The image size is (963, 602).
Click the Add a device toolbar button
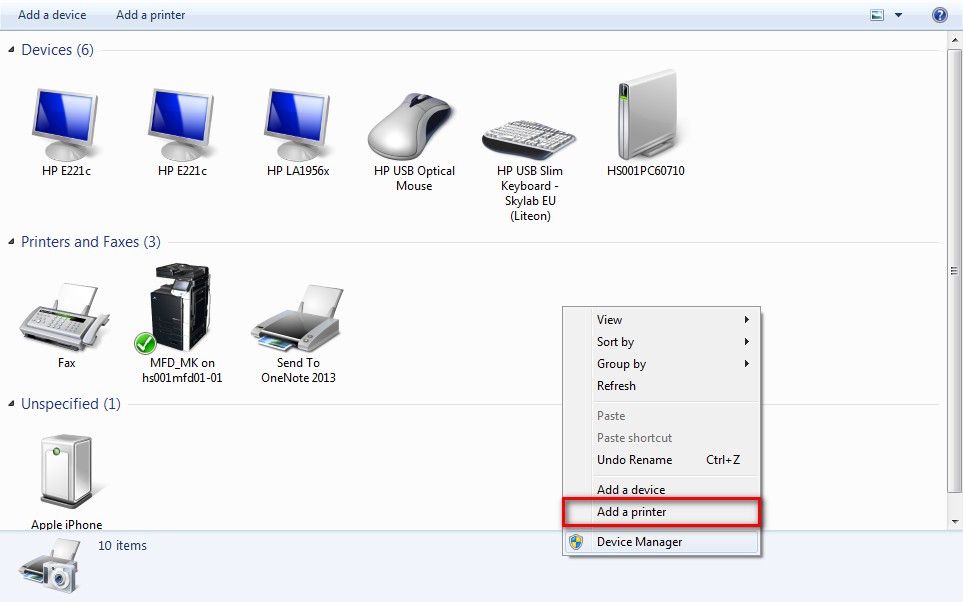[x=51, y=15]
